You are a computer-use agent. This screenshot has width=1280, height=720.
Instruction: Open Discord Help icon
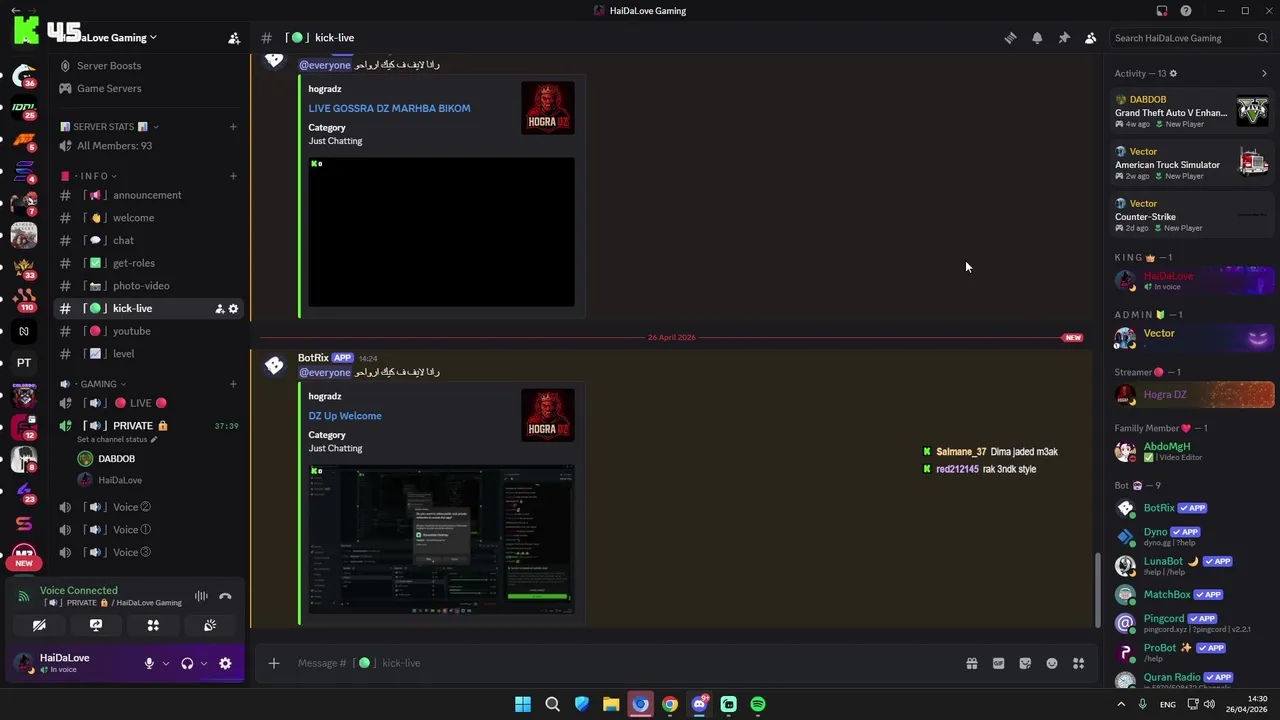(x=1186, y=11)
